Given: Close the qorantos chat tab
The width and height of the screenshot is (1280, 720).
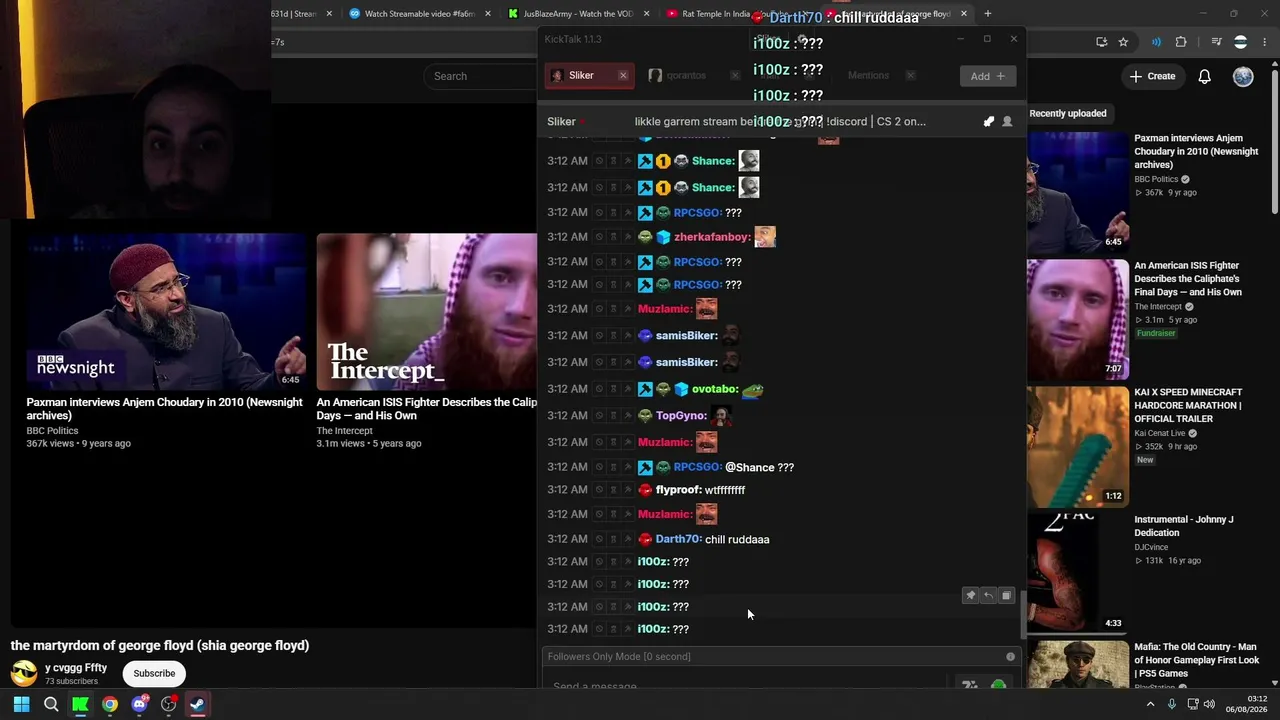Looking at the screenshot, I should pos(735,76).
